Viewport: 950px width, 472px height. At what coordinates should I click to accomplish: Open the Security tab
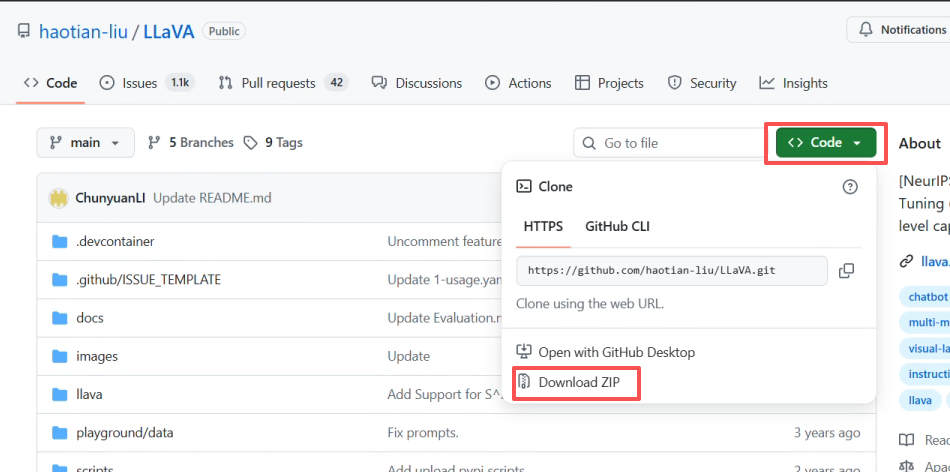tap(702, 83)
